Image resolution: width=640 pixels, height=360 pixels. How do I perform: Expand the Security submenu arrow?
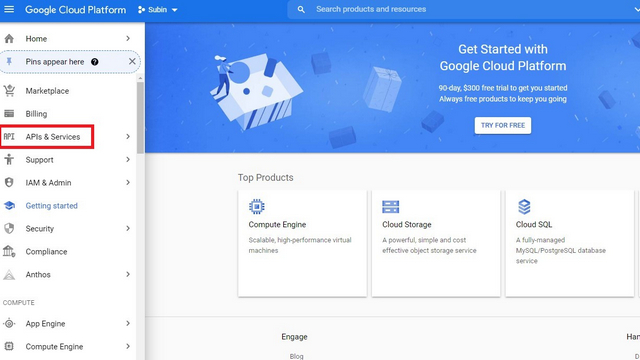(128, 228)
